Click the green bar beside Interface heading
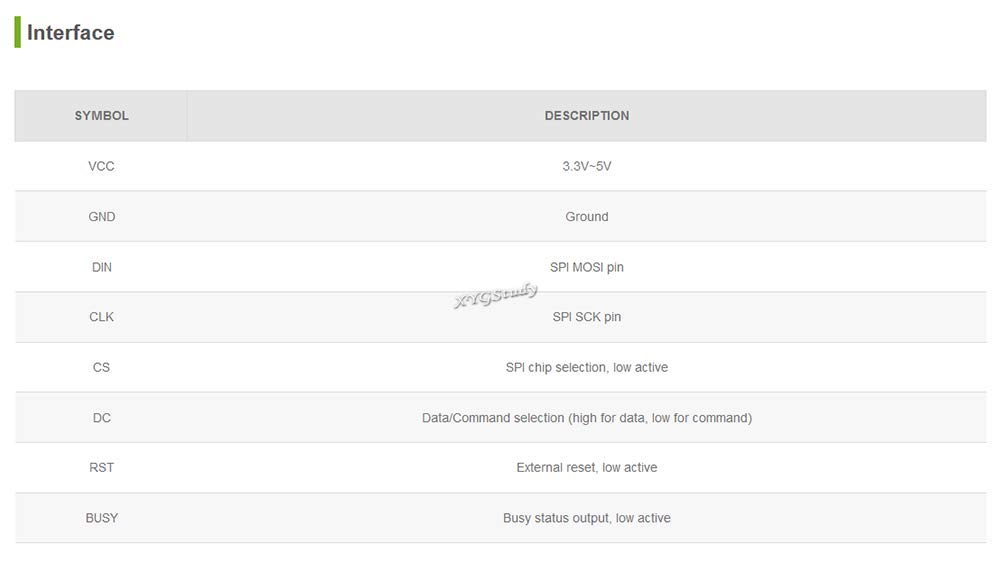 point(17,32)
